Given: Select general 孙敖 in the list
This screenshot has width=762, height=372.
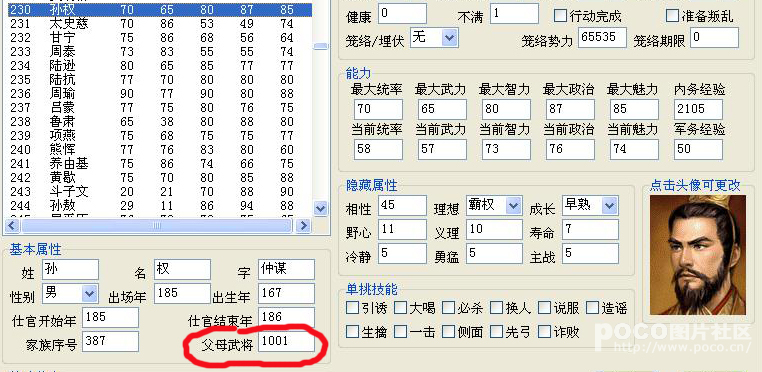Looking at the screenshot, I should [x=159, y=205].
